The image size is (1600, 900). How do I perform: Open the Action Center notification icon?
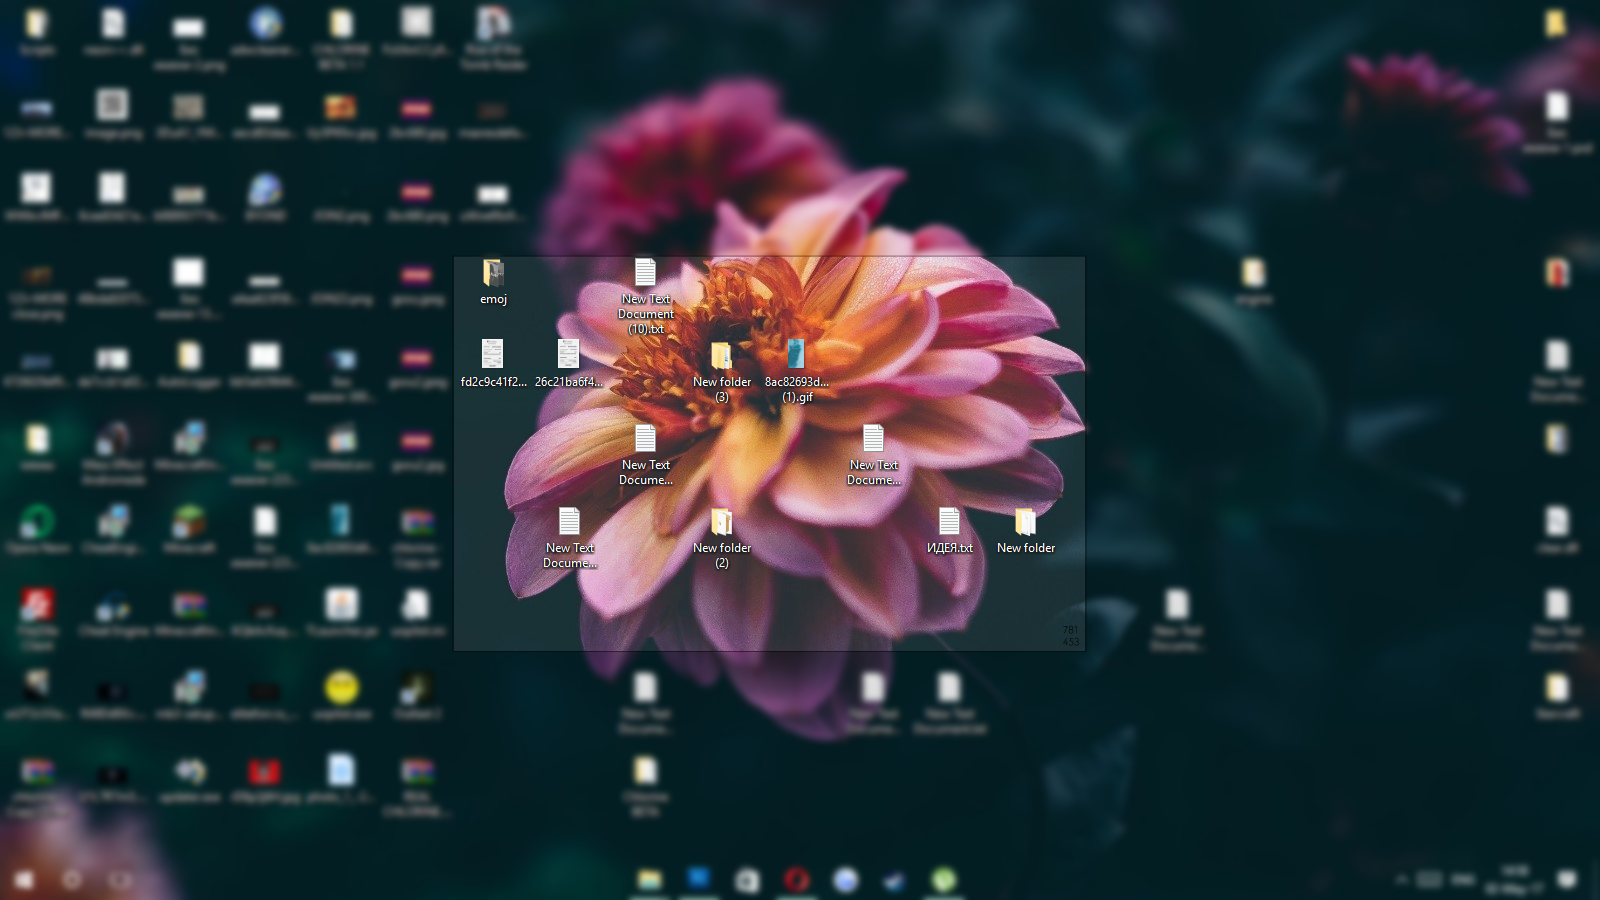[1567, 880]
